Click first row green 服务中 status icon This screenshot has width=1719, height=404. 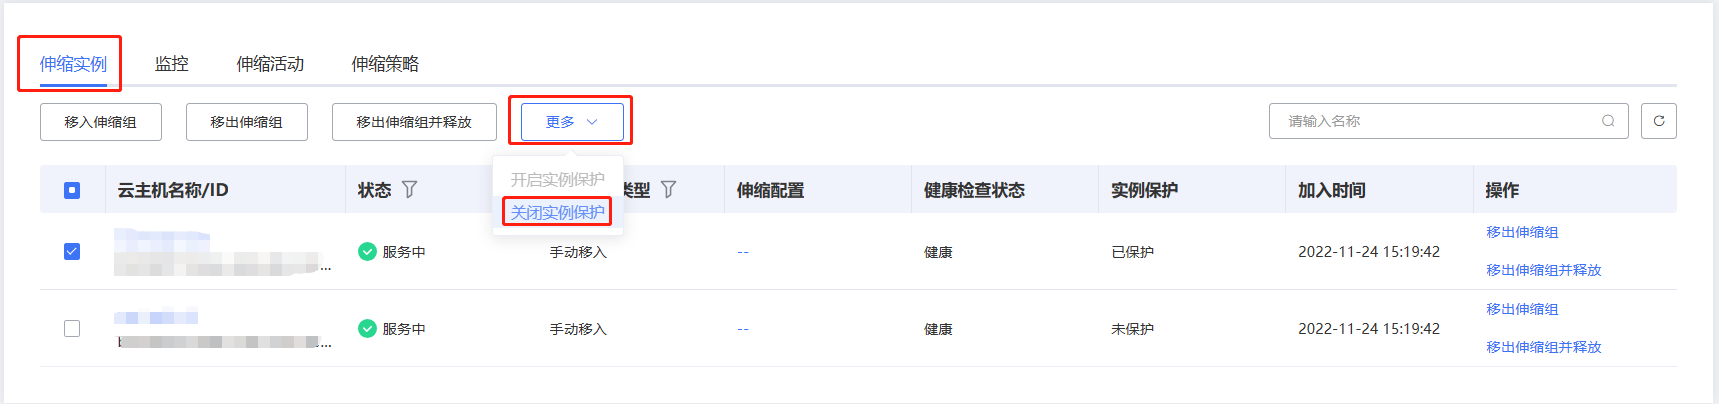367,252
